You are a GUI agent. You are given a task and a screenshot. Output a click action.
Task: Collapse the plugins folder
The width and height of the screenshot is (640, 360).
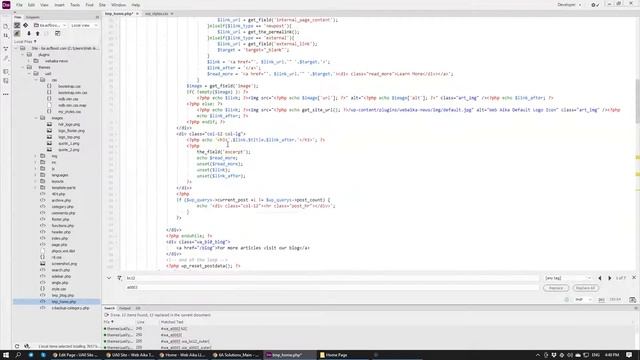(x=22, y=54)
